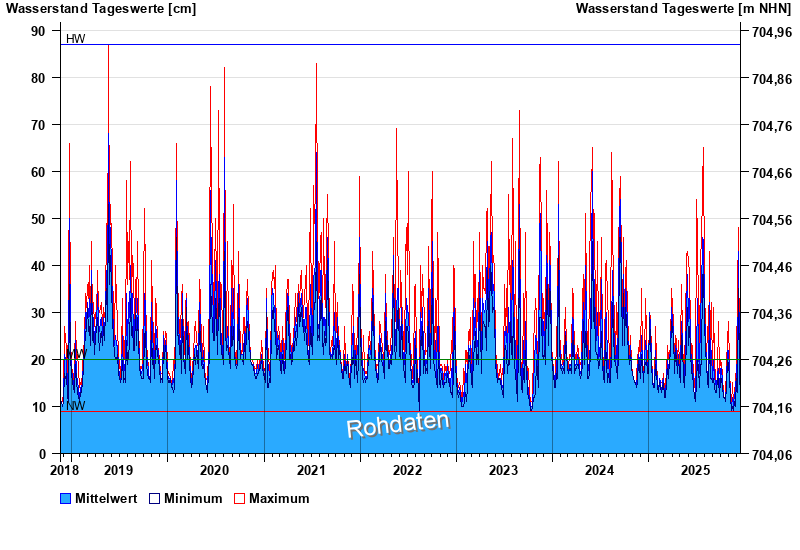This screenshot has height=550, width=800.
Task: Click the Minimum legend swatch box
Action: click(x=154, y=498)
